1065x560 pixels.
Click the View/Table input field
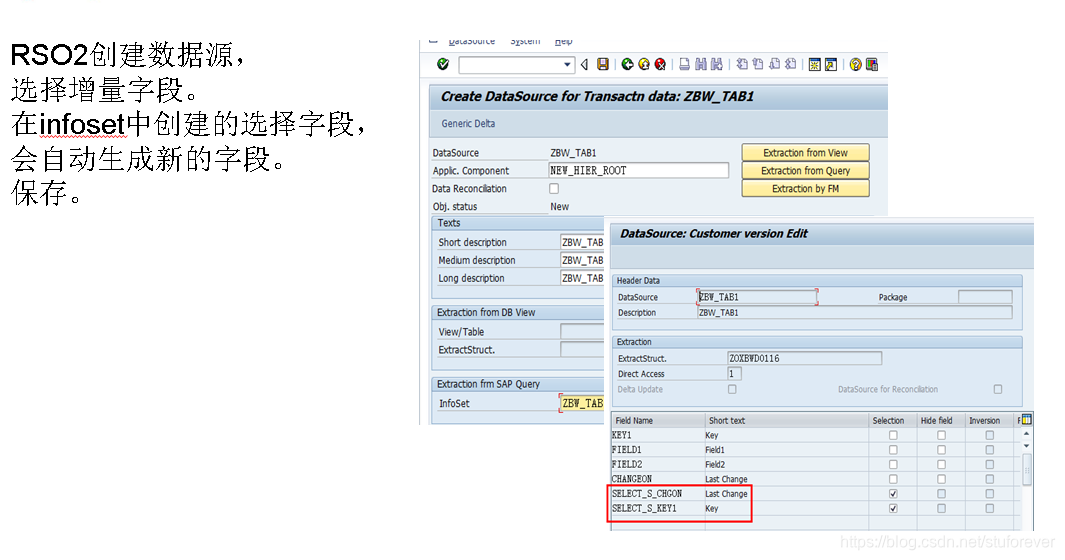tap(582, 331)
